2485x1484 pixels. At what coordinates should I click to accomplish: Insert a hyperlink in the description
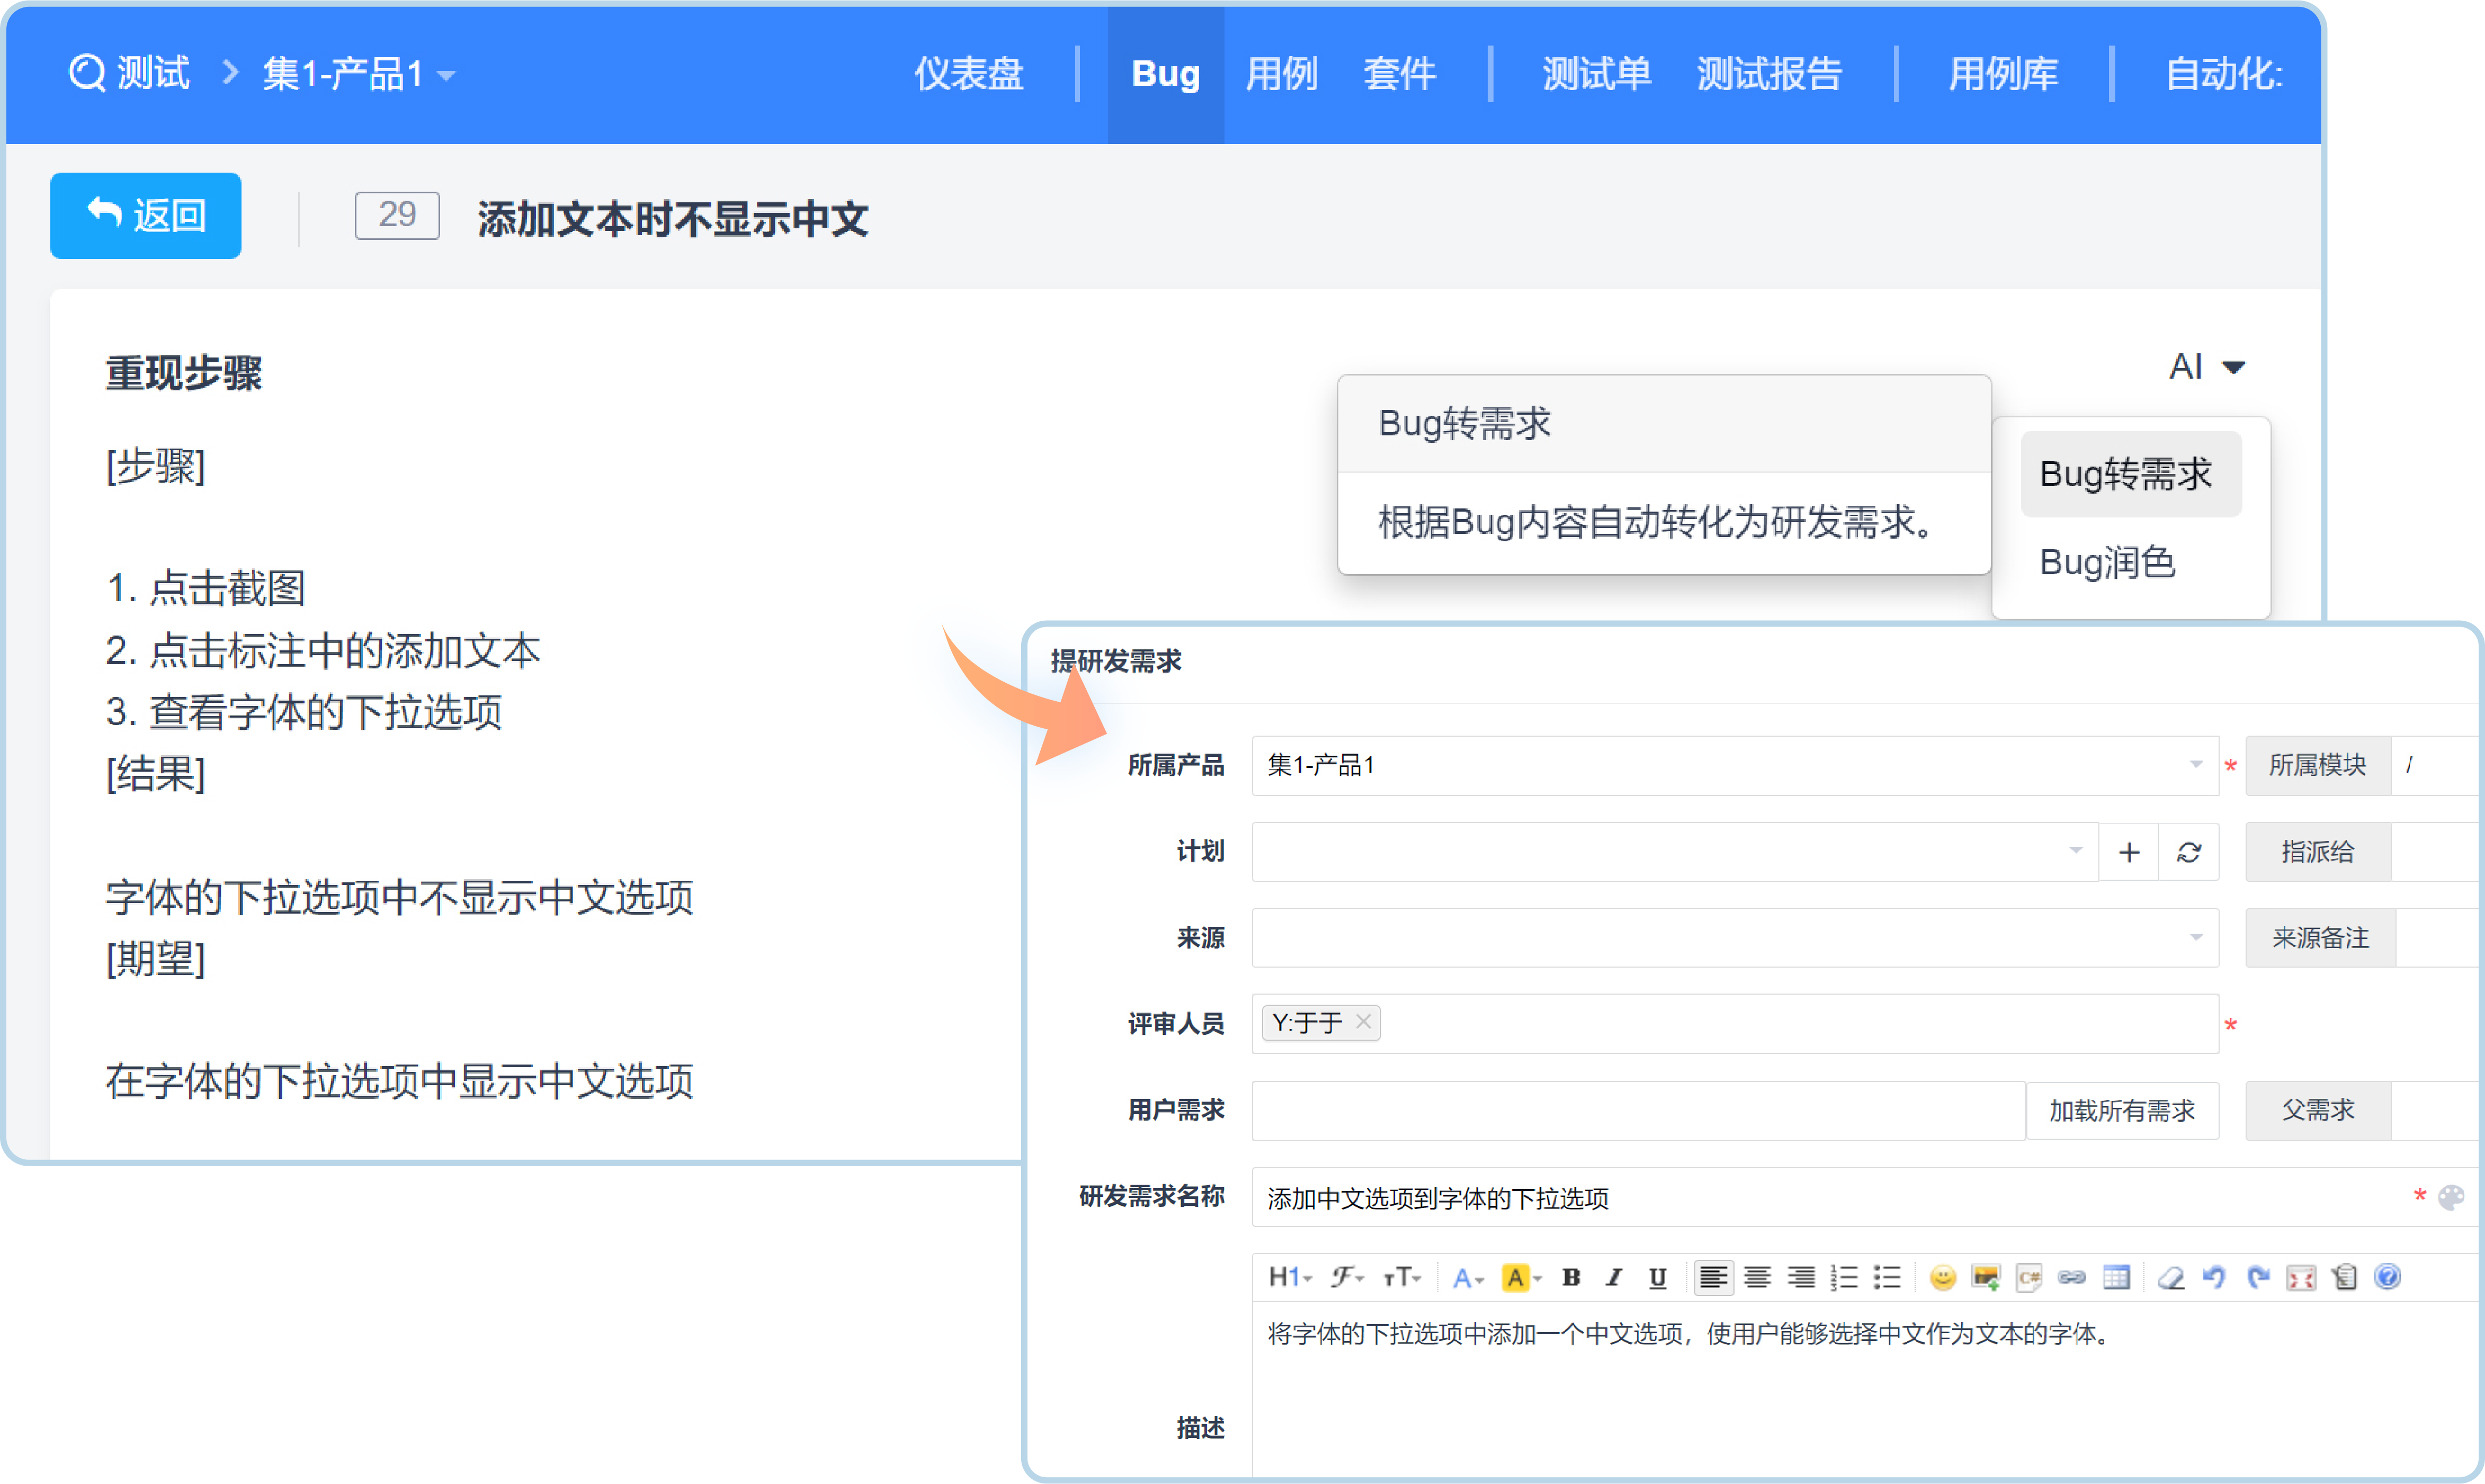[2072, 1277]
